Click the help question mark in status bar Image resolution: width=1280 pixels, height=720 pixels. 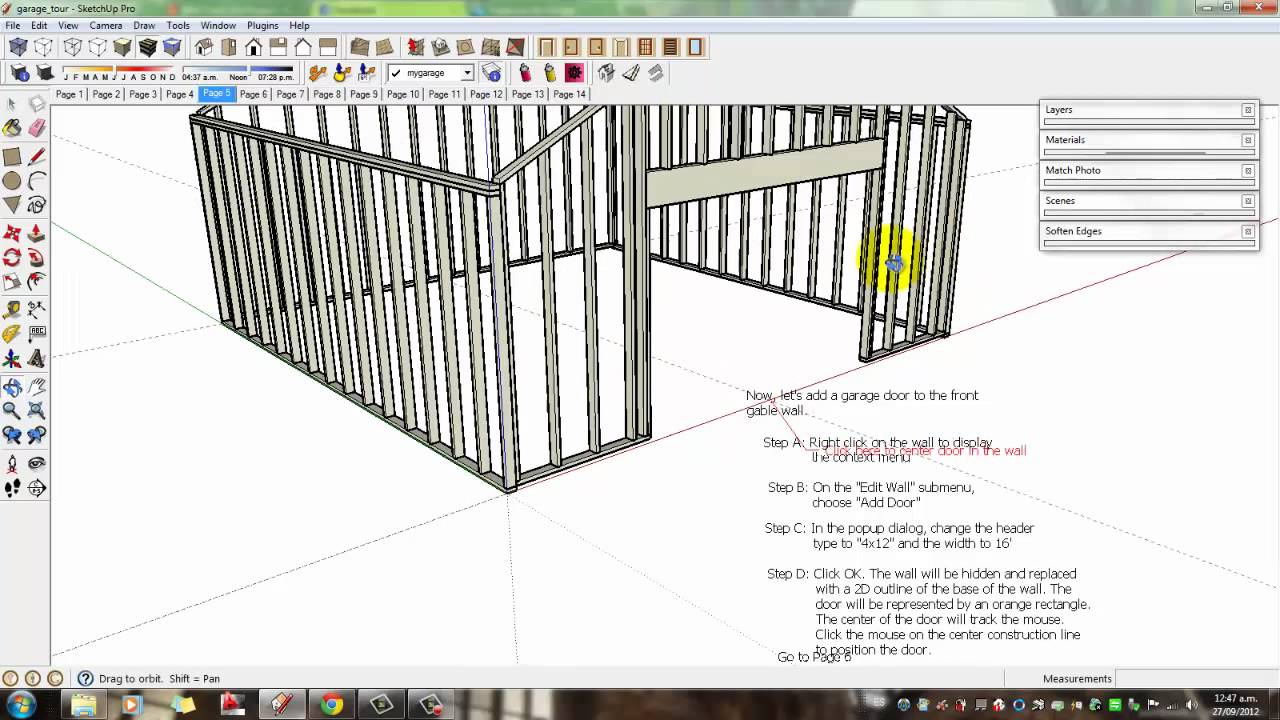click(85, 678)
